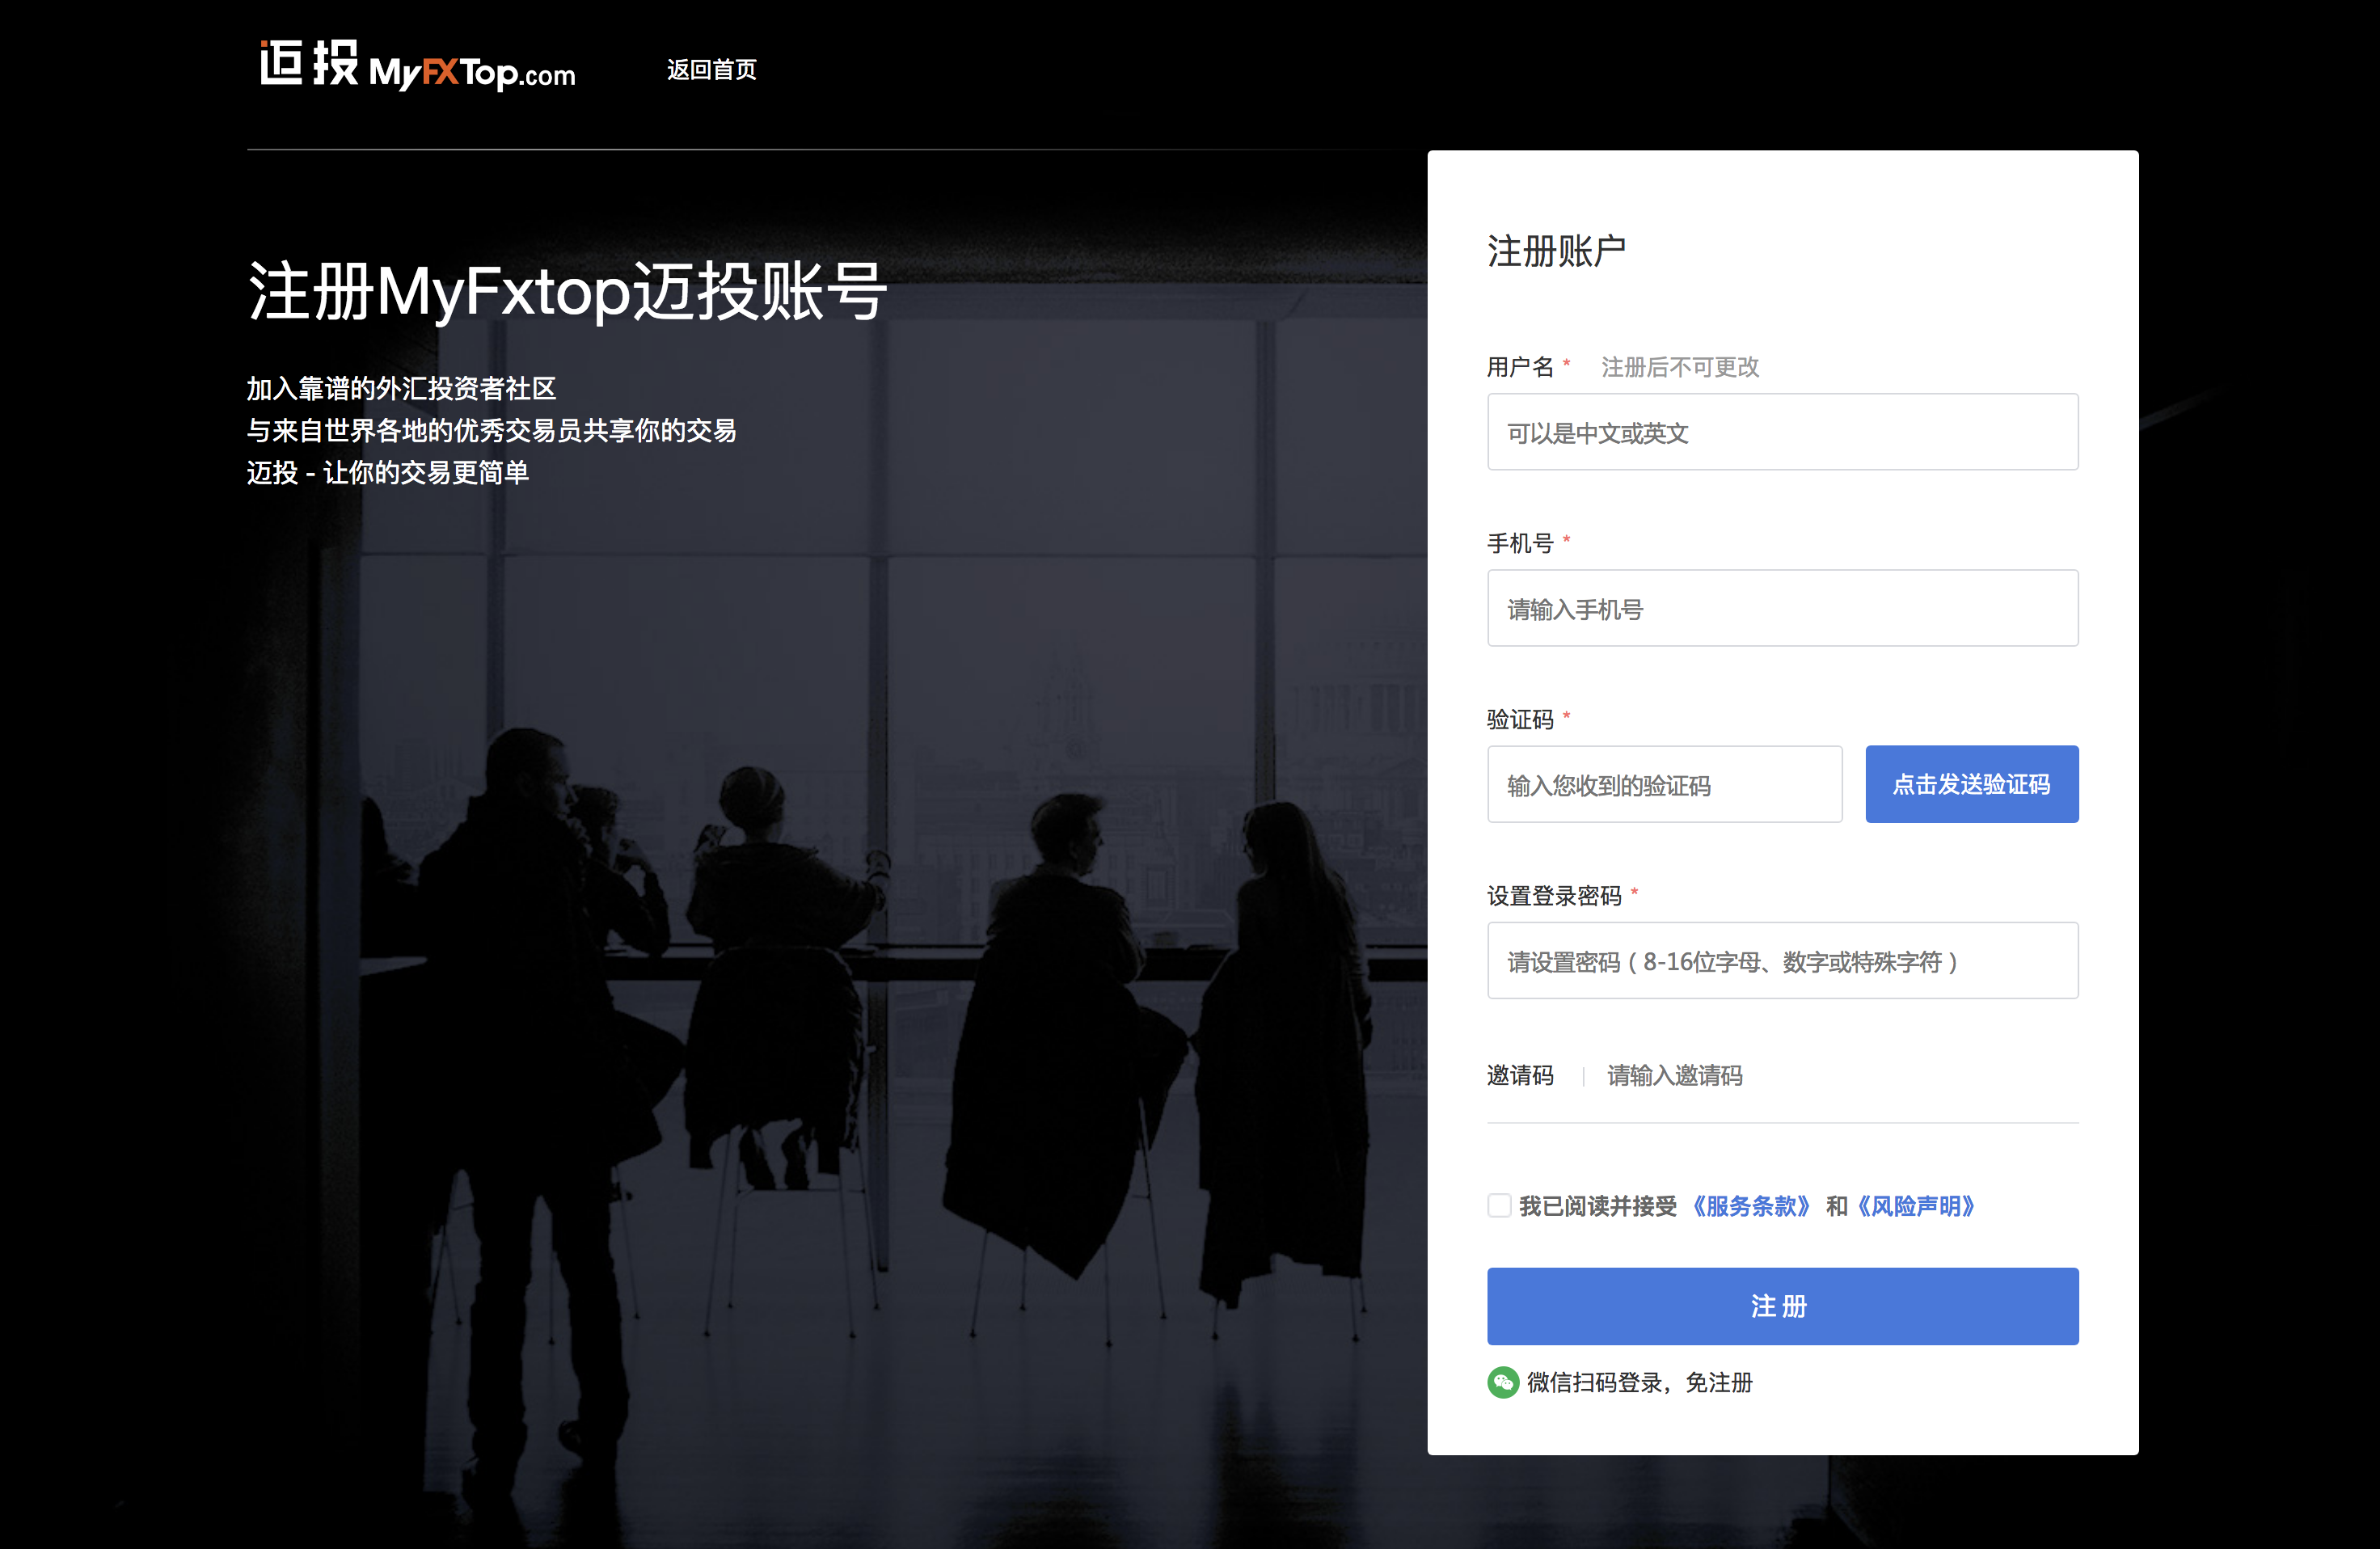
Task: Click the green WeChat icon
Action: [1502, 1382]
